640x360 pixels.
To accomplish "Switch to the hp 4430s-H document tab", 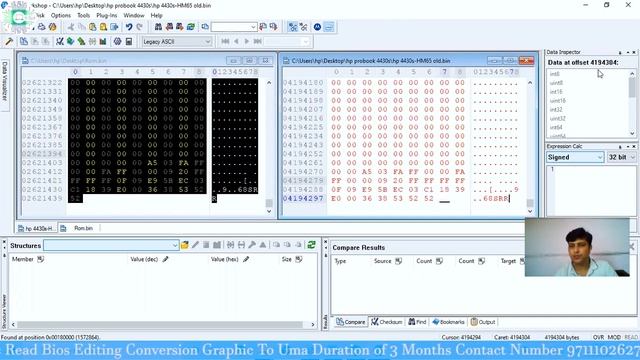I will coord(36,228).
